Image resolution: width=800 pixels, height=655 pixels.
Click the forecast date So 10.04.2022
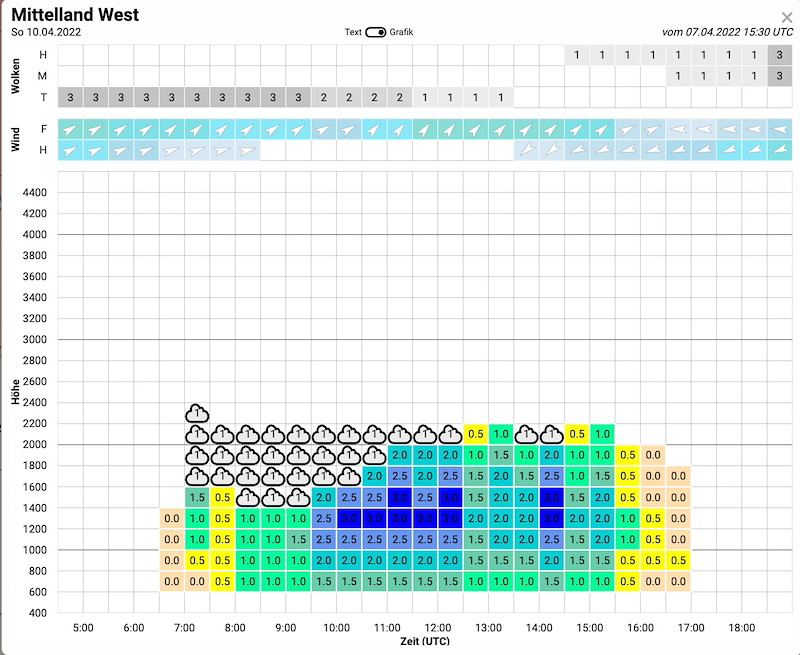[x=46, y=32]
